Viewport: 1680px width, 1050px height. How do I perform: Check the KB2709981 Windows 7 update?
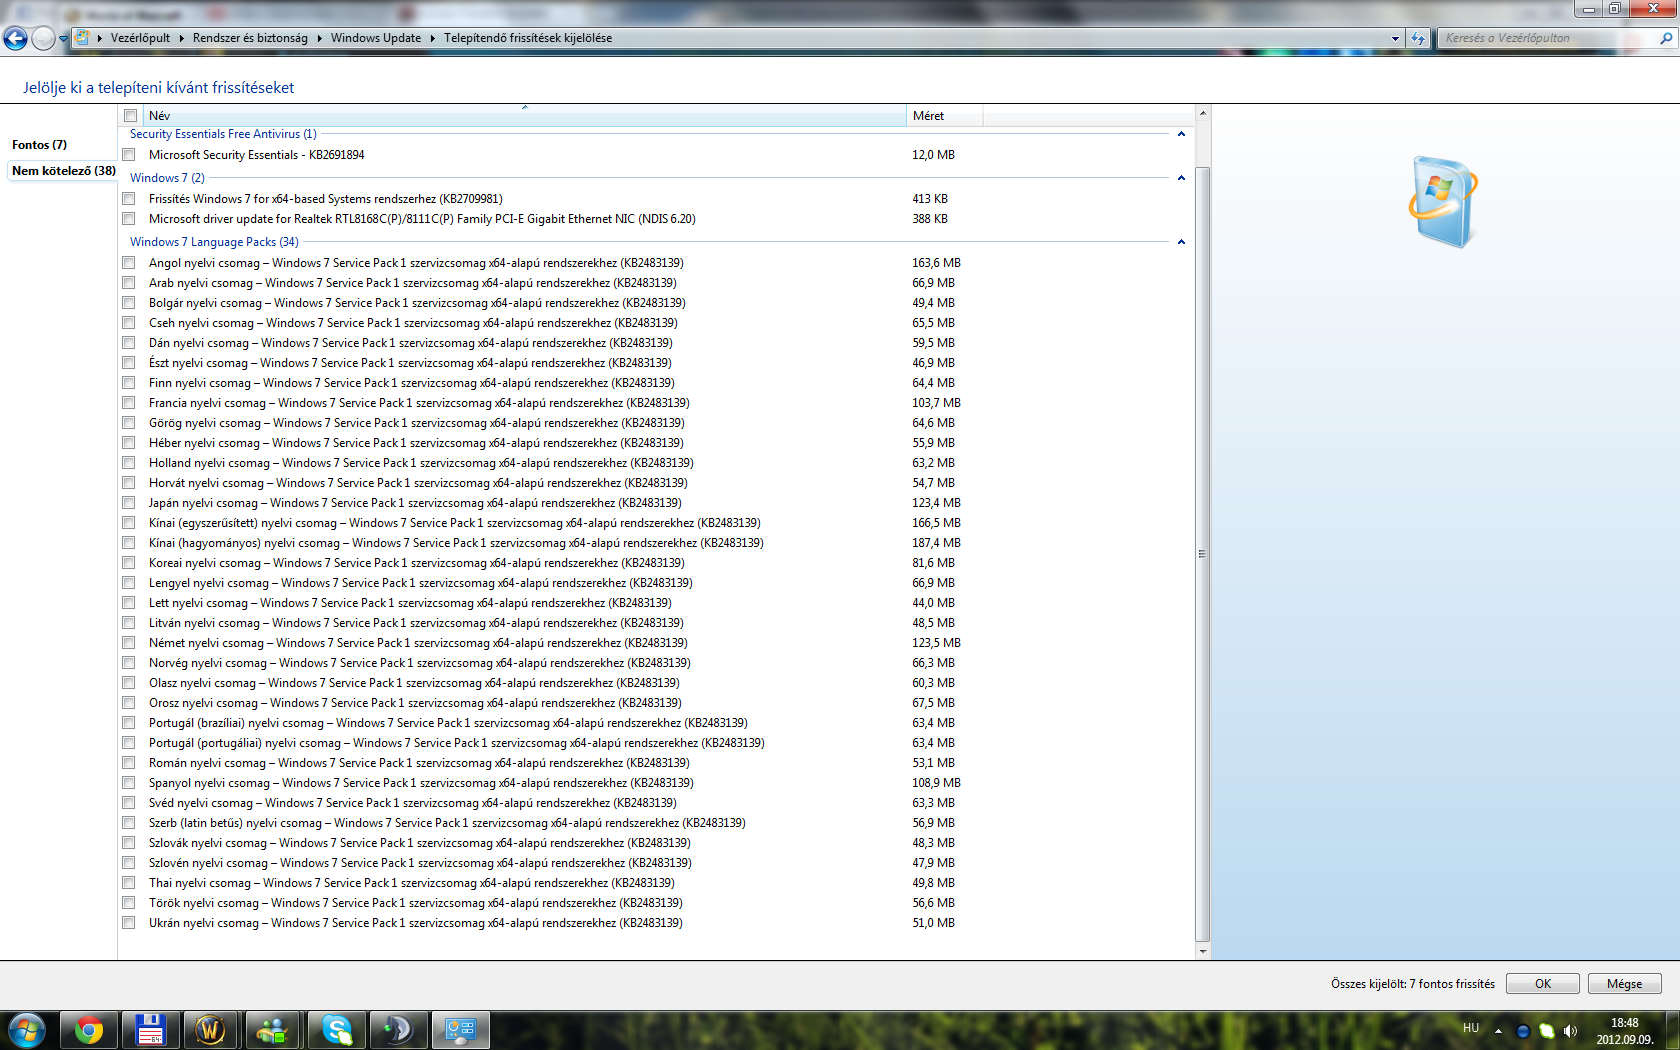[x=129, y=199]
